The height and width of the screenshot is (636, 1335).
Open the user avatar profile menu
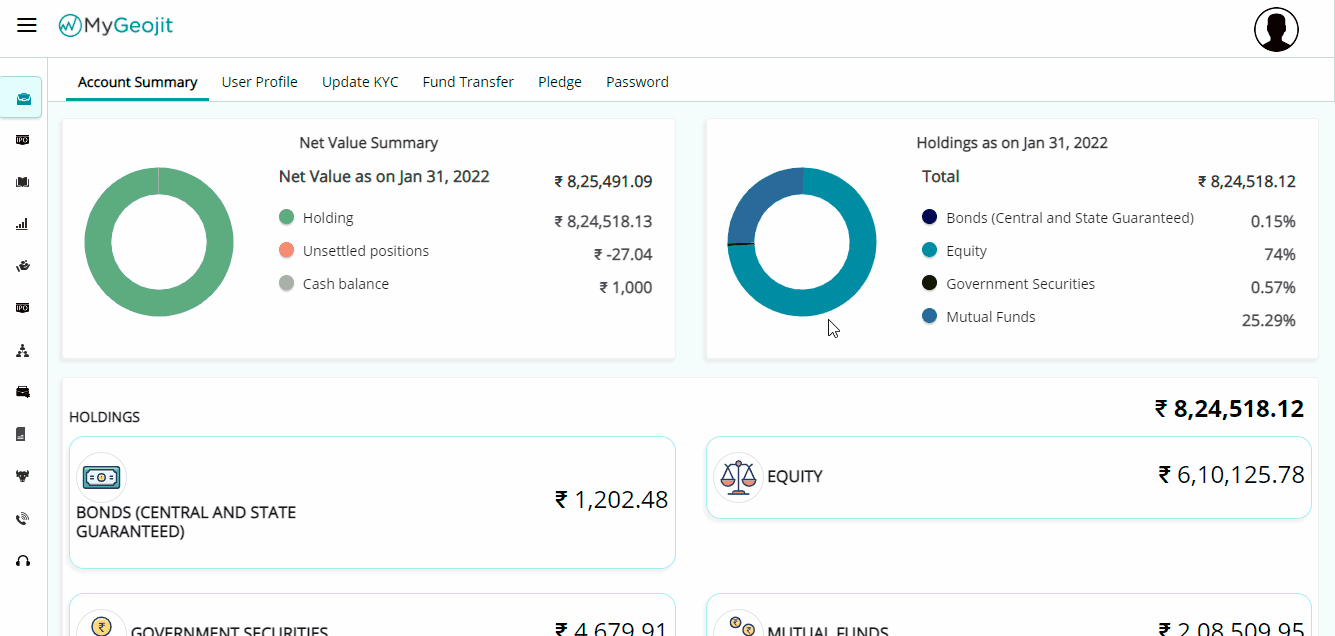1276,30
